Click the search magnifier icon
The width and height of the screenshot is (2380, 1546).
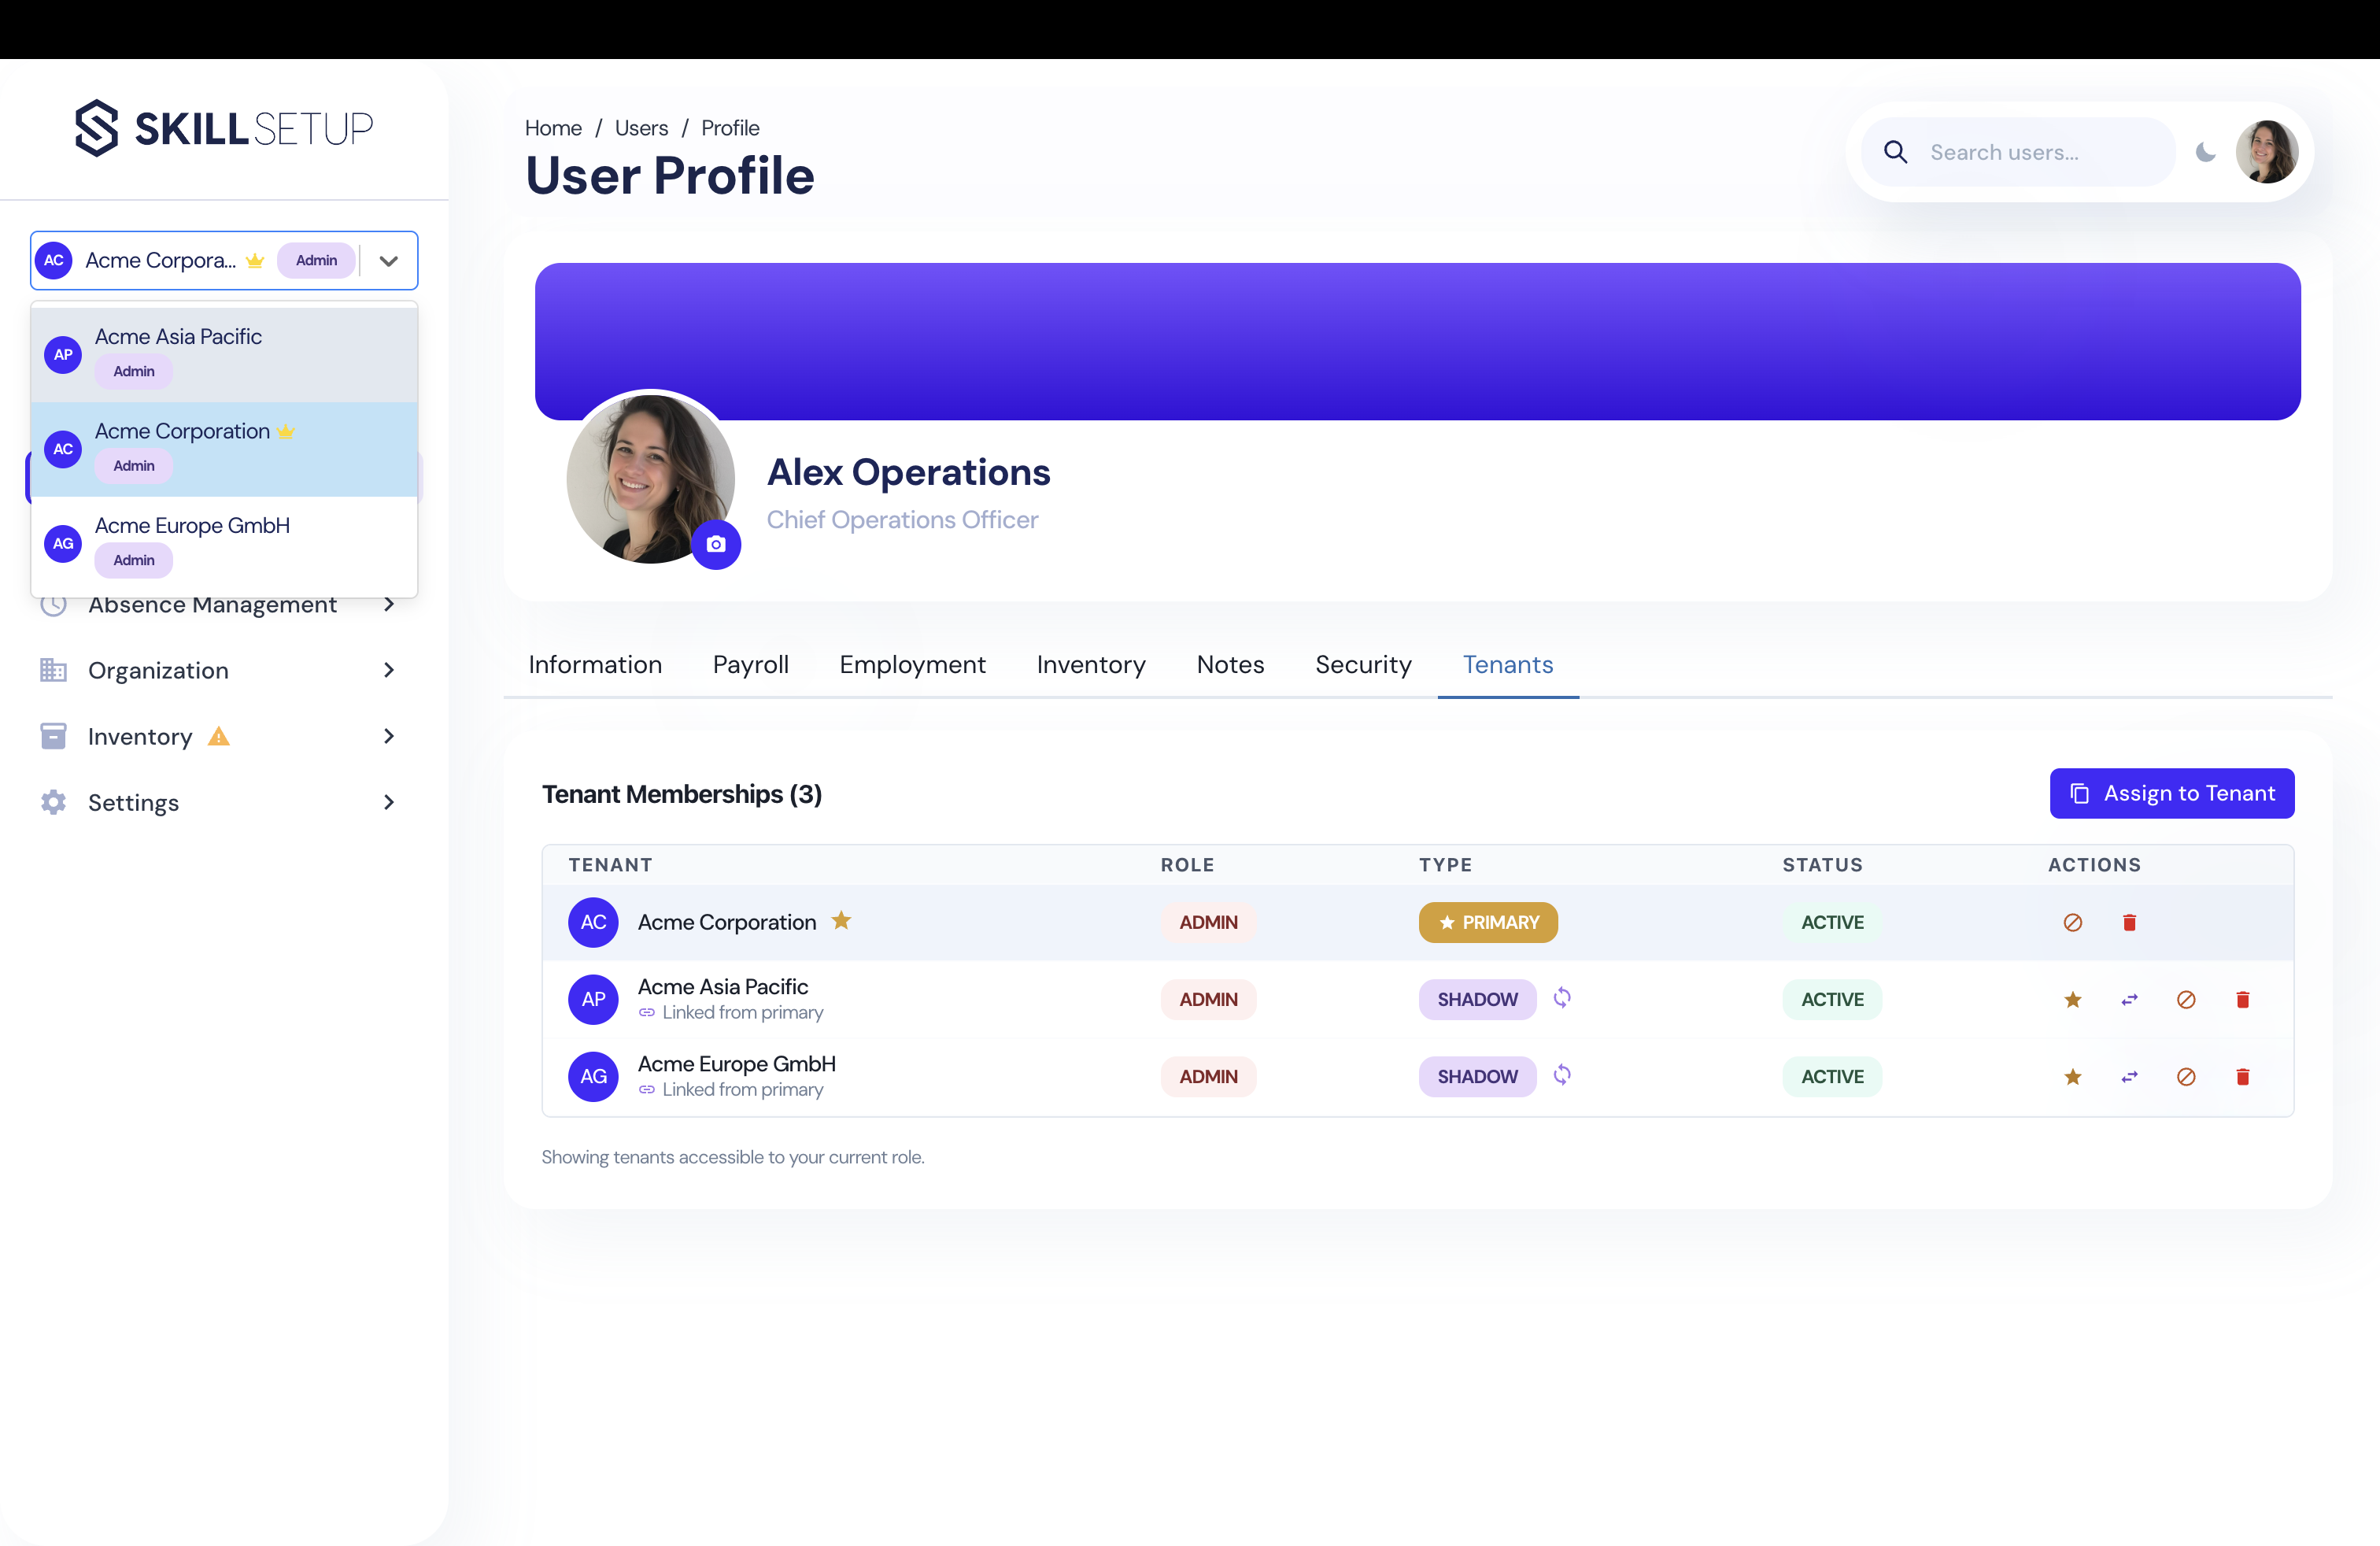click(1896, 152)
